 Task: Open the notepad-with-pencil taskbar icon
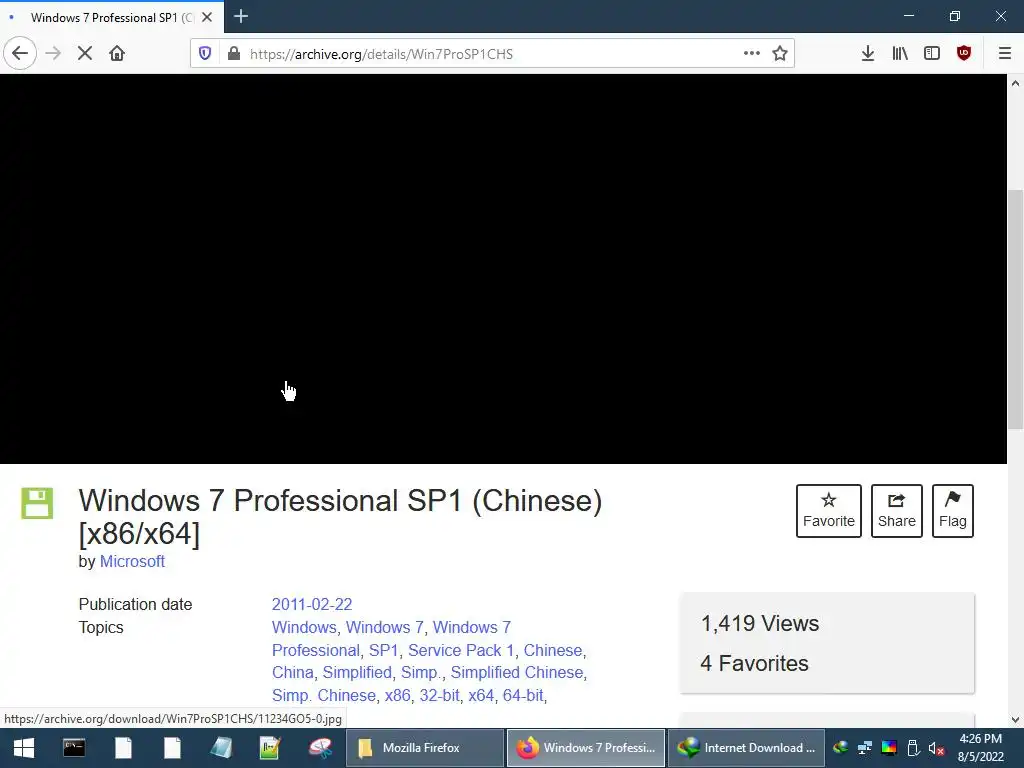click(x=269, y=748)
